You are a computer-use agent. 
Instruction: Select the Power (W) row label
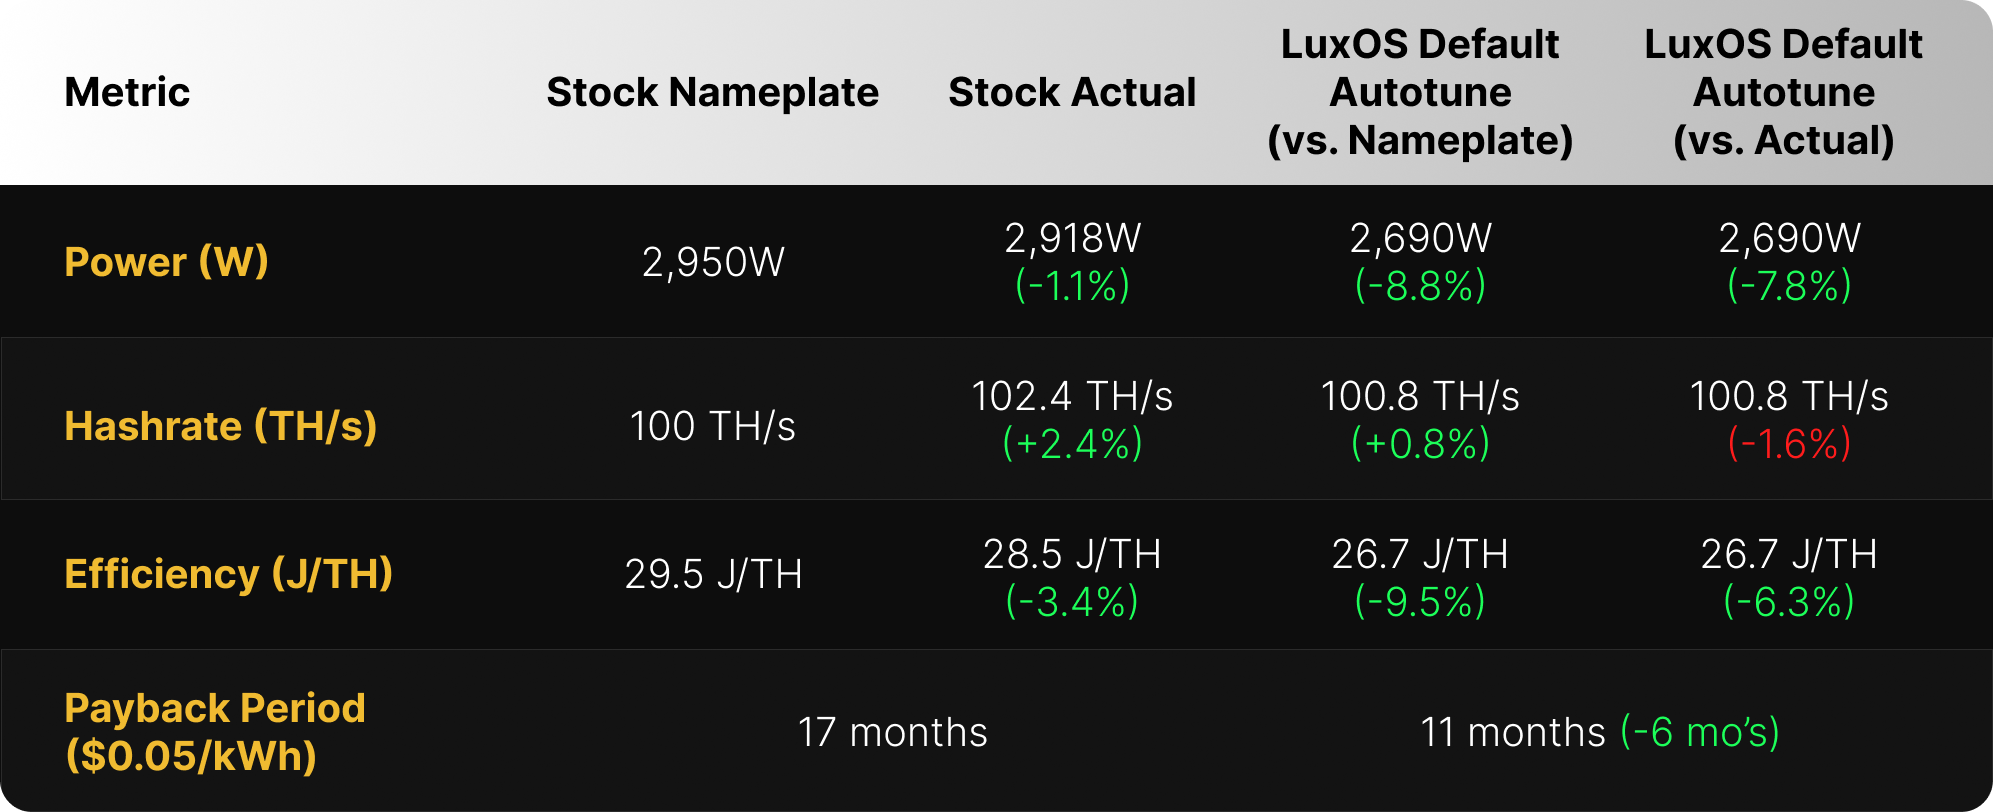coord(166,262)
